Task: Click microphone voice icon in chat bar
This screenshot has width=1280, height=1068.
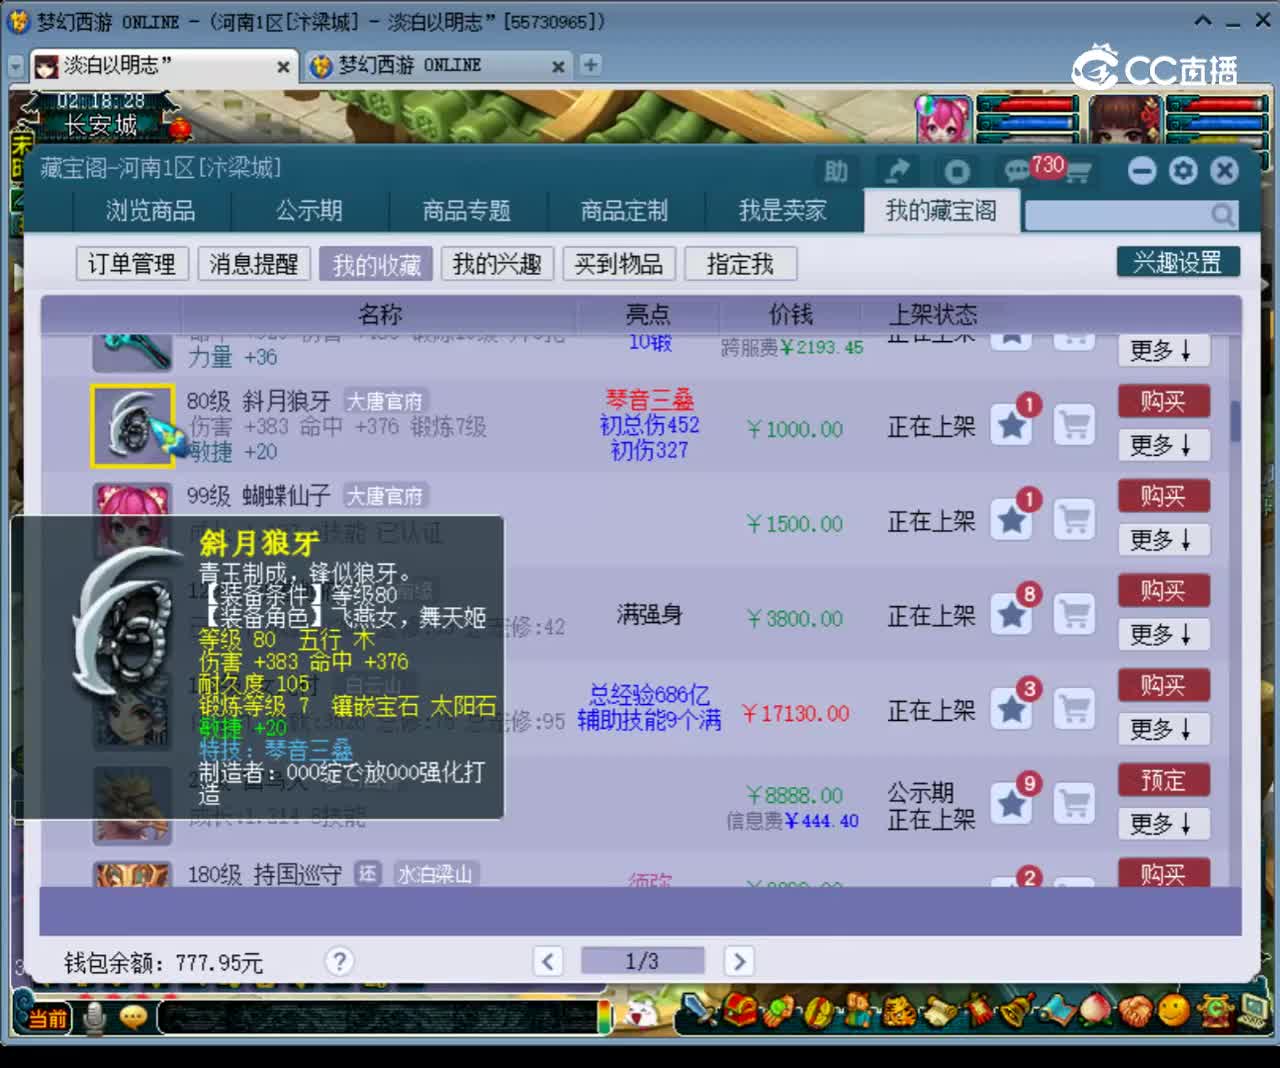Action: coord(96,1018)
